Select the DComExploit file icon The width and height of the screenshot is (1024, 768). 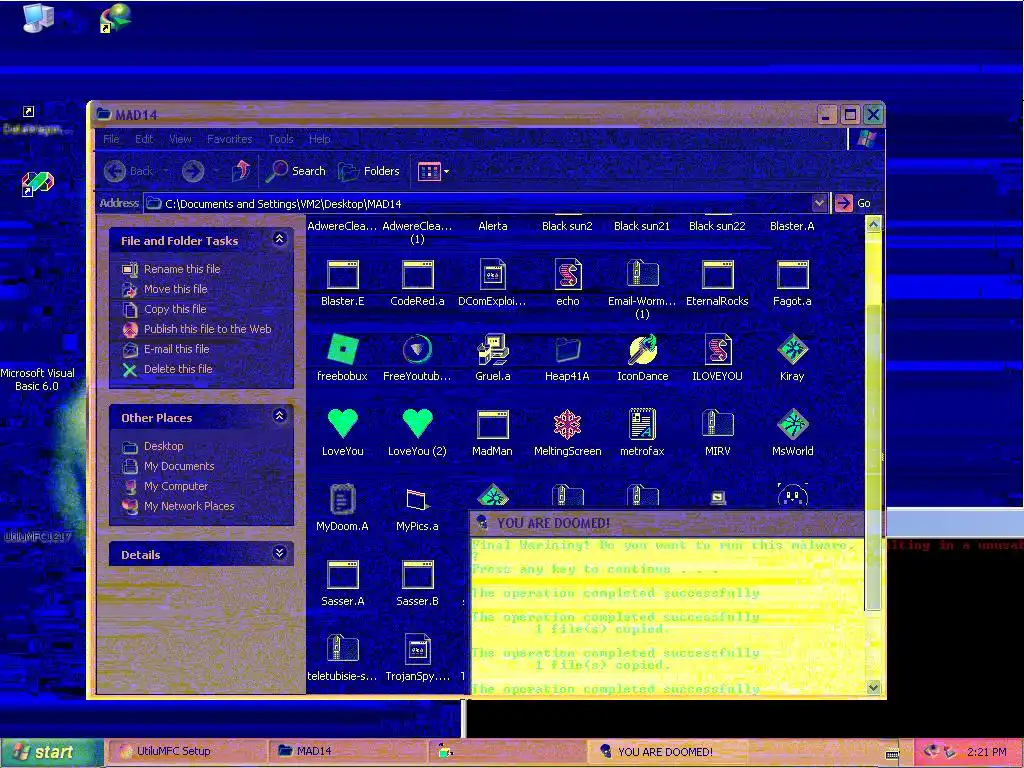pos(492,274)
